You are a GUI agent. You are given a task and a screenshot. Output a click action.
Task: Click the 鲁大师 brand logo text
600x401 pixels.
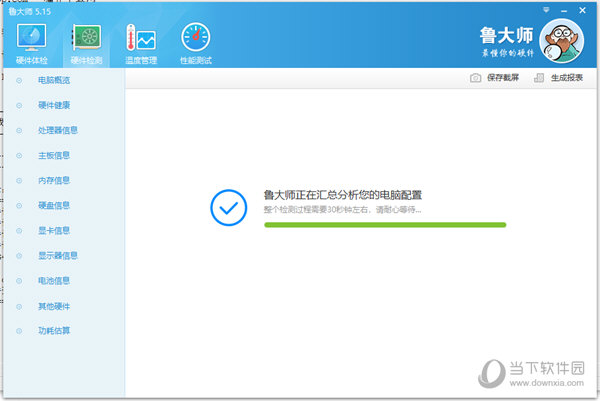point(507,36)
